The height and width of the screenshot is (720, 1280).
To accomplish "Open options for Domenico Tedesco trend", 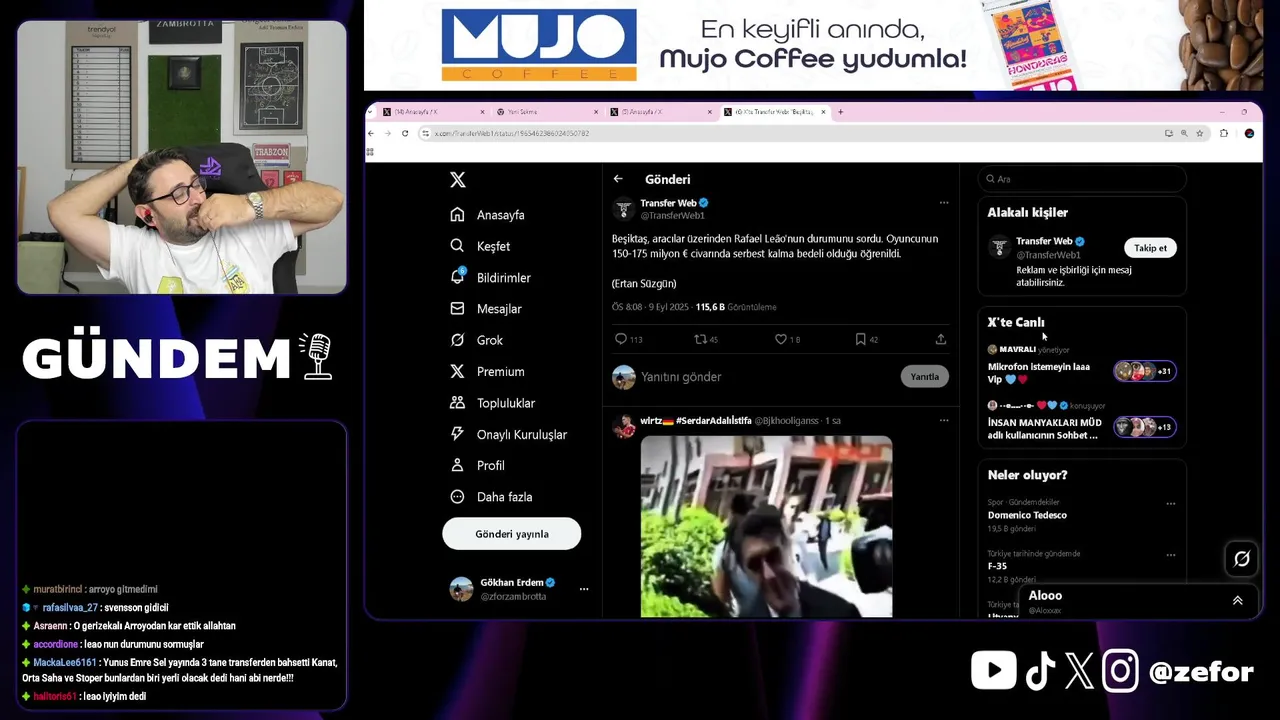I will 1170,503.
